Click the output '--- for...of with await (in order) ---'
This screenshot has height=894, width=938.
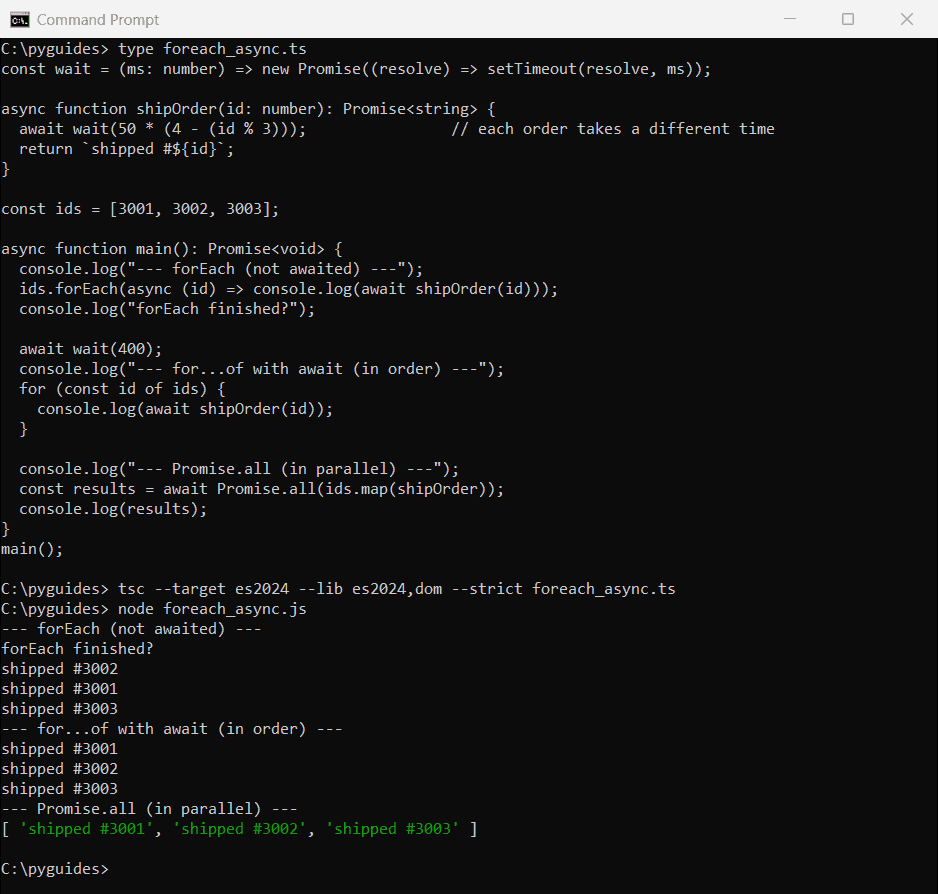[172, 729]
